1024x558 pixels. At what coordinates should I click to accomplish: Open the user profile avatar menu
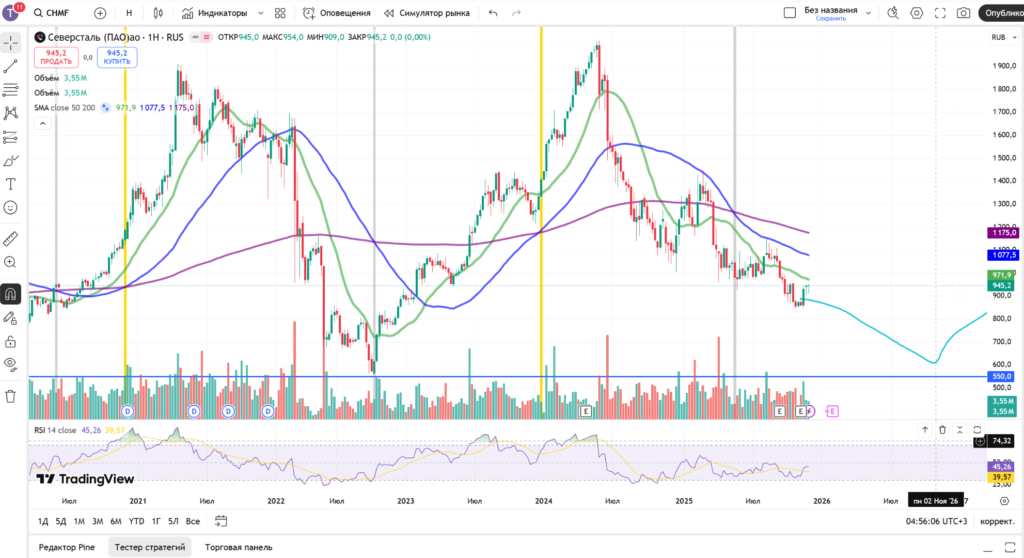pyautogui.click(x=12, y=12)
